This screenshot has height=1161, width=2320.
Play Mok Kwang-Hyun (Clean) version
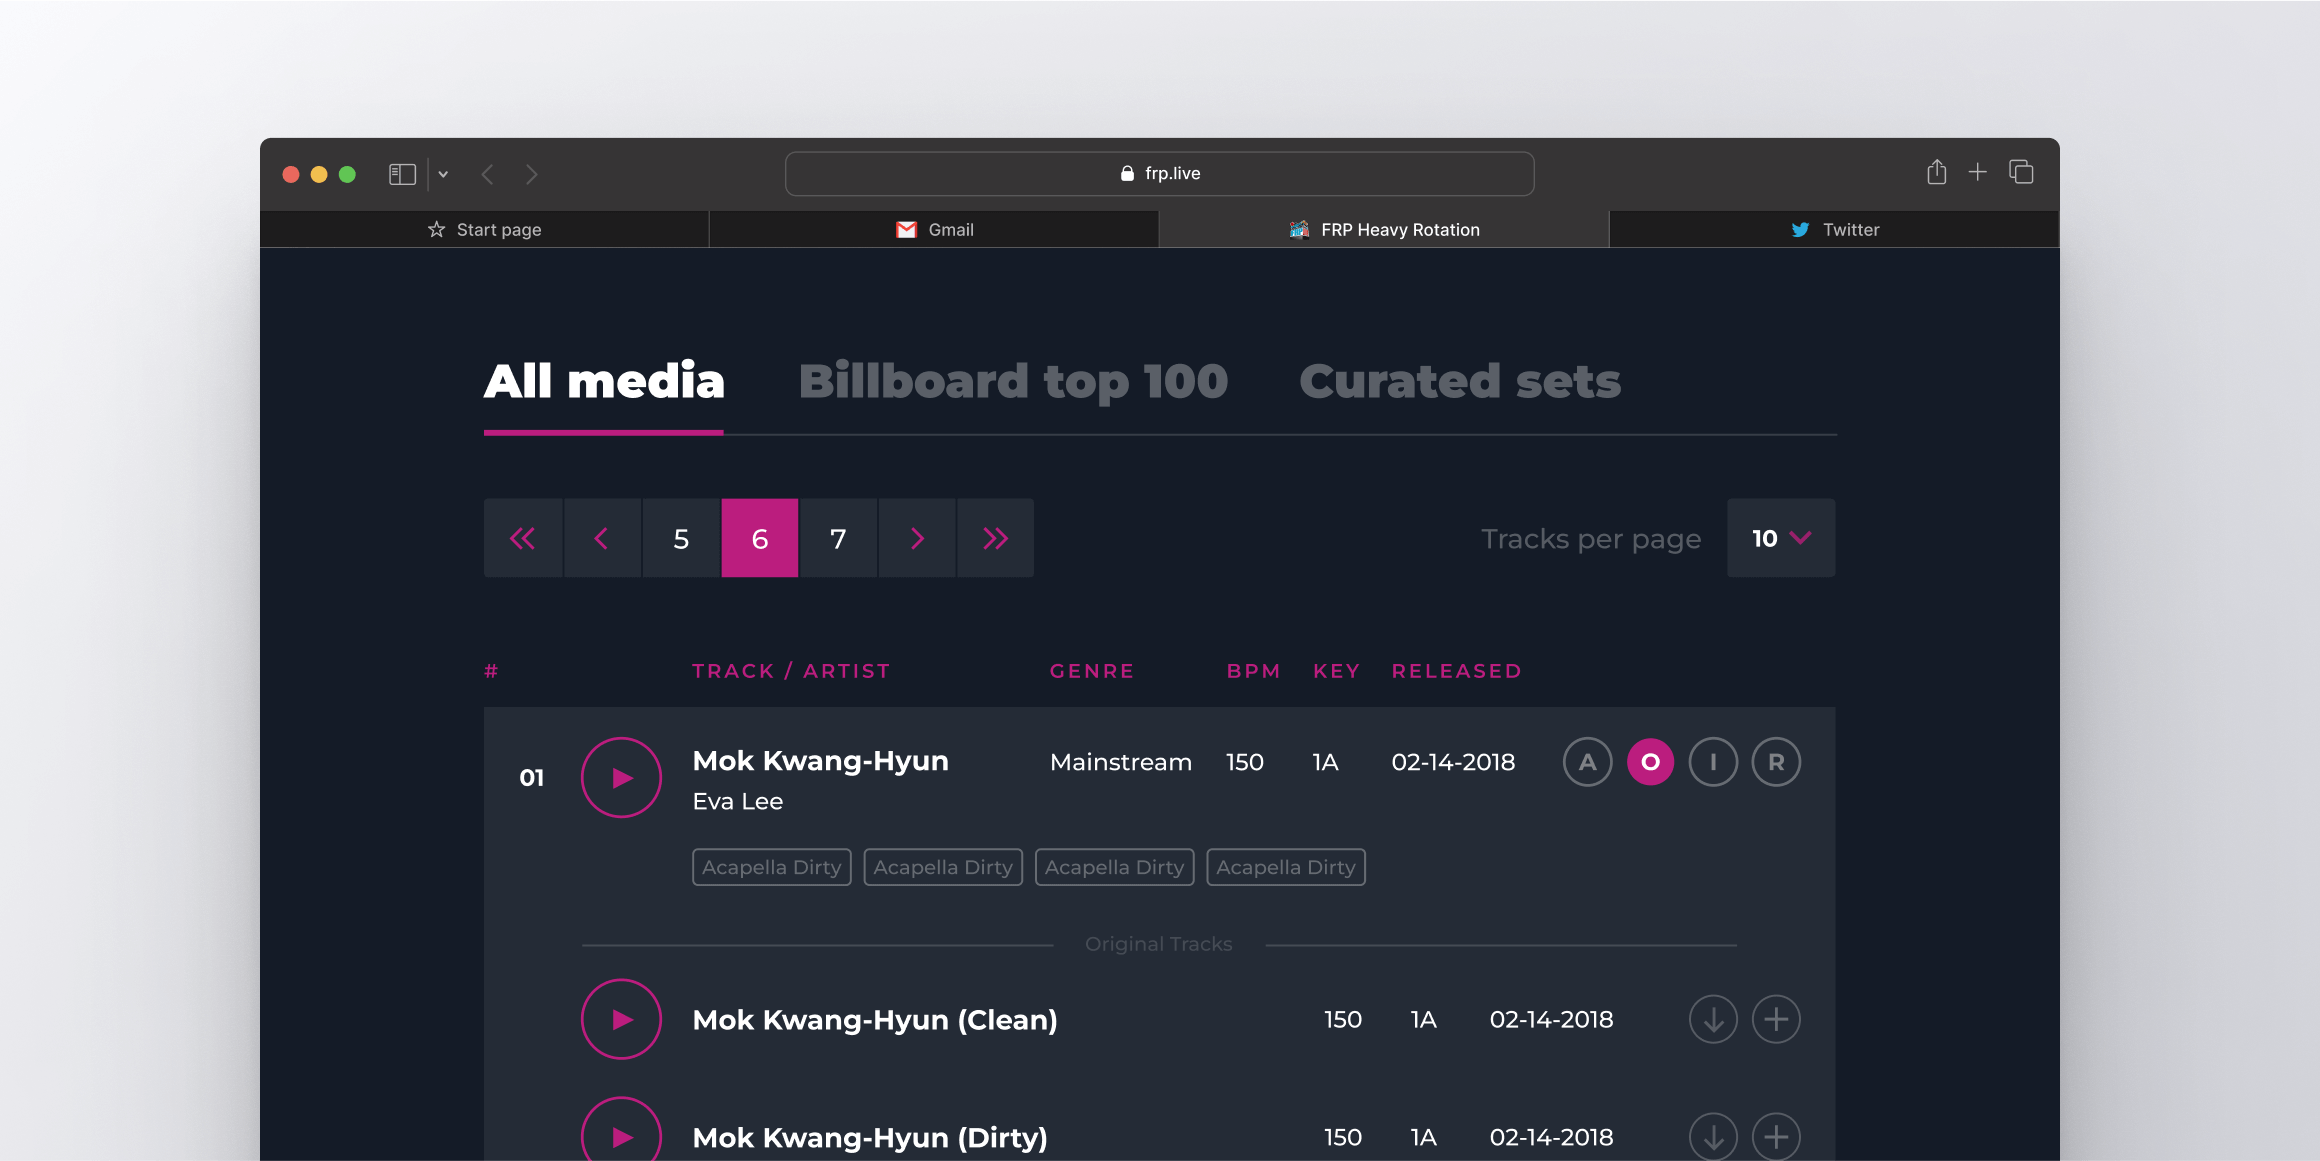coord(621,1019)
